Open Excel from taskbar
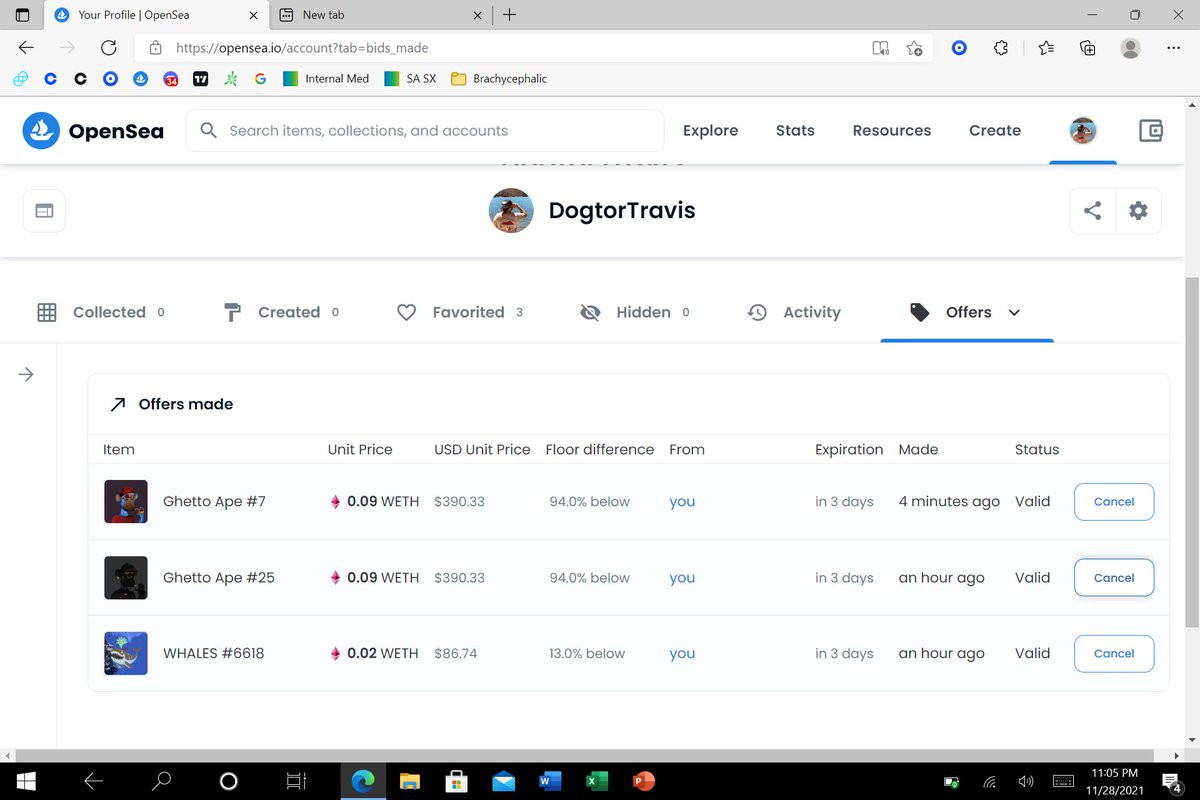This screenshot has height=800, width=1200. 597,781
